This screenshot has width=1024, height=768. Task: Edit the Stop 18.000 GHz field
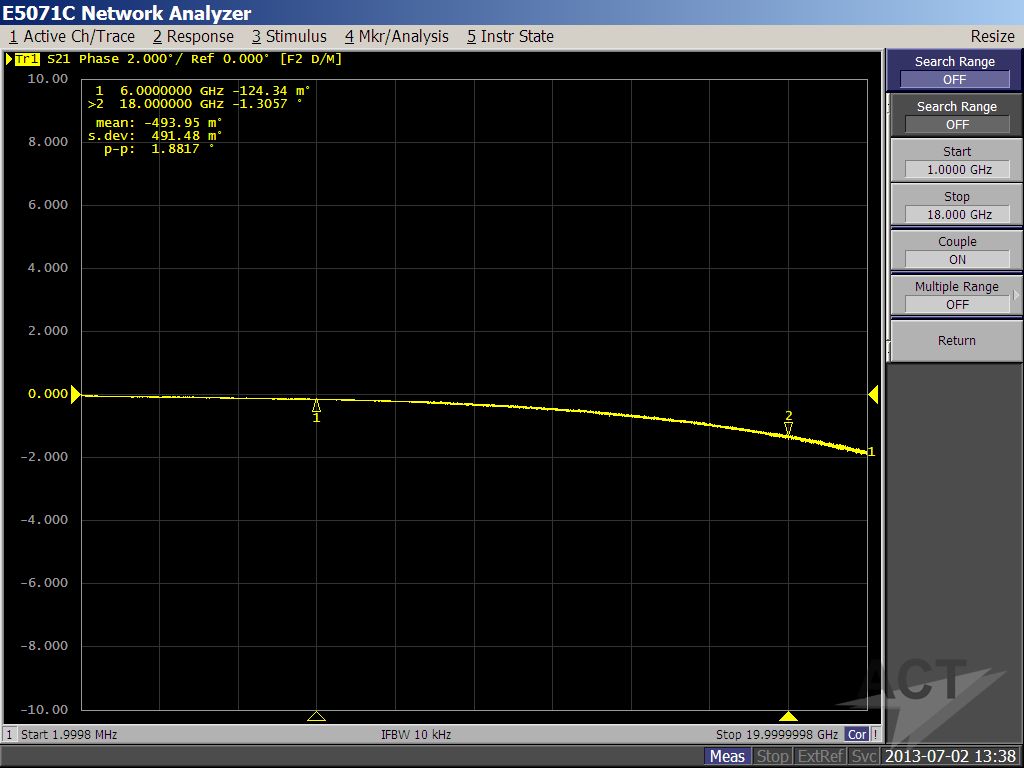[x=956, y=214]
